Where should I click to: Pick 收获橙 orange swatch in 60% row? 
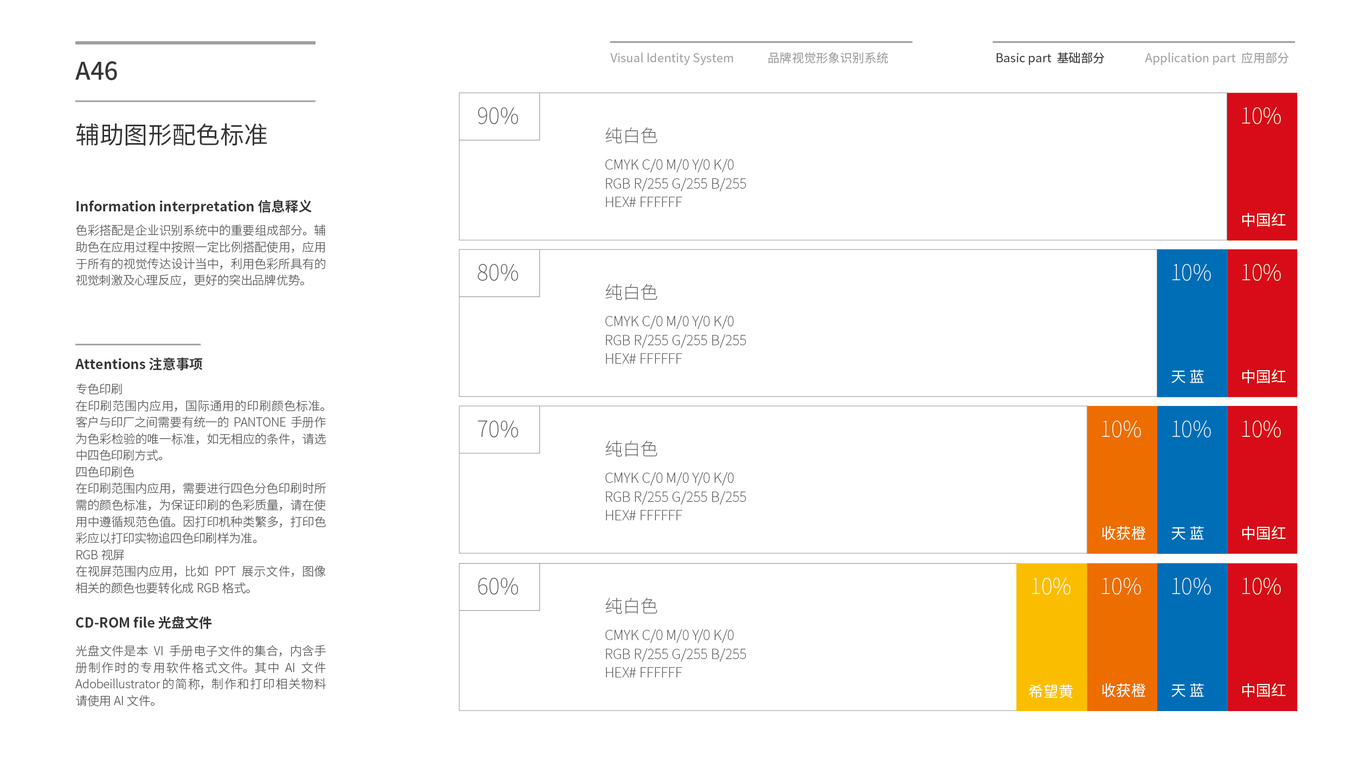click(1122, 637)
